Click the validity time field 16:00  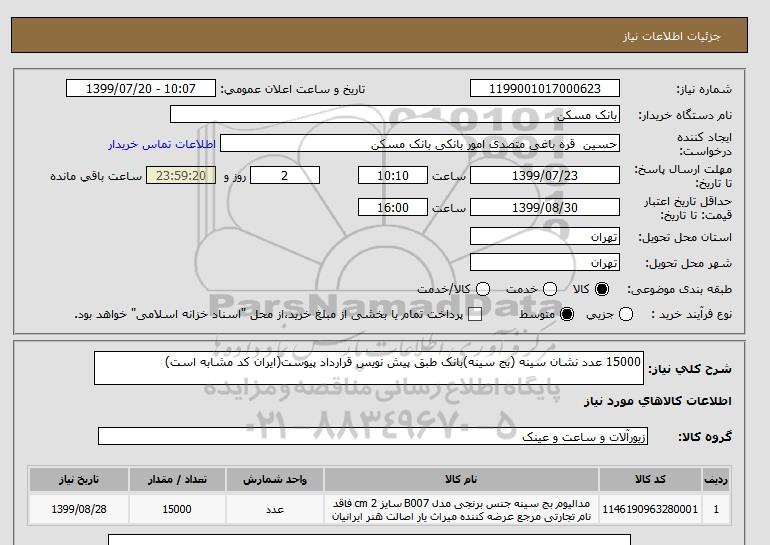[393, 208]
